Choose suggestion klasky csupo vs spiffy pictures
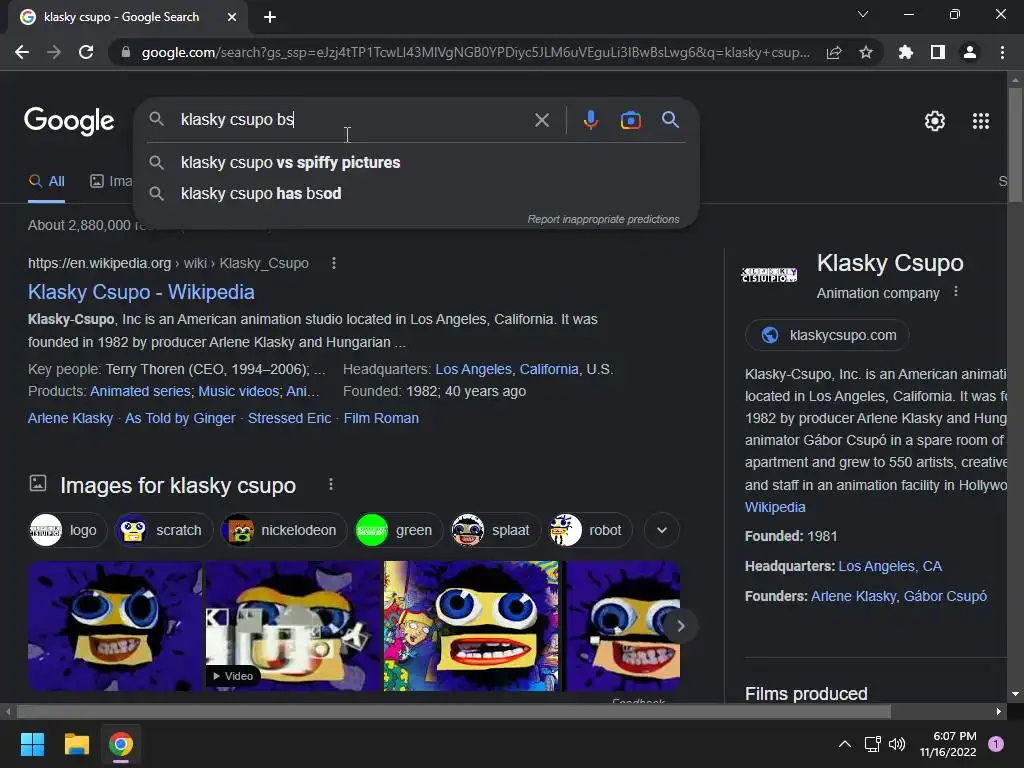Screen dimensions: 1024x768 point(417,163)
